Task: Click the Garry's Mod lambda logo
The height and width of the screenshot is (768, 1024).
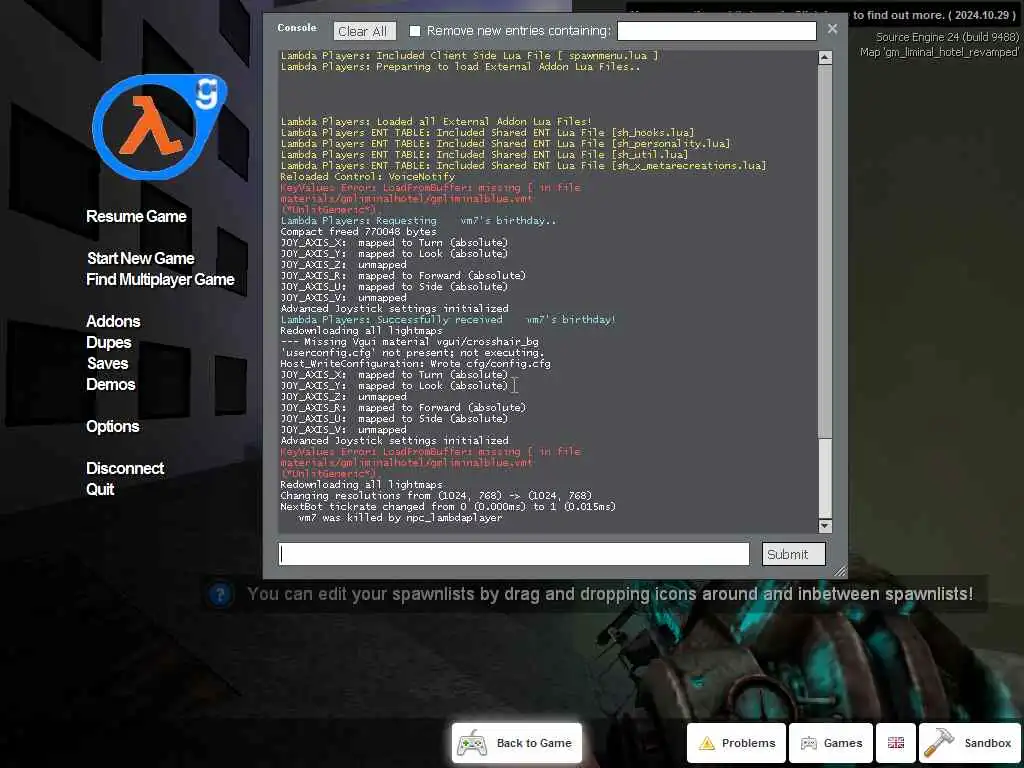Action: (159, 127)
